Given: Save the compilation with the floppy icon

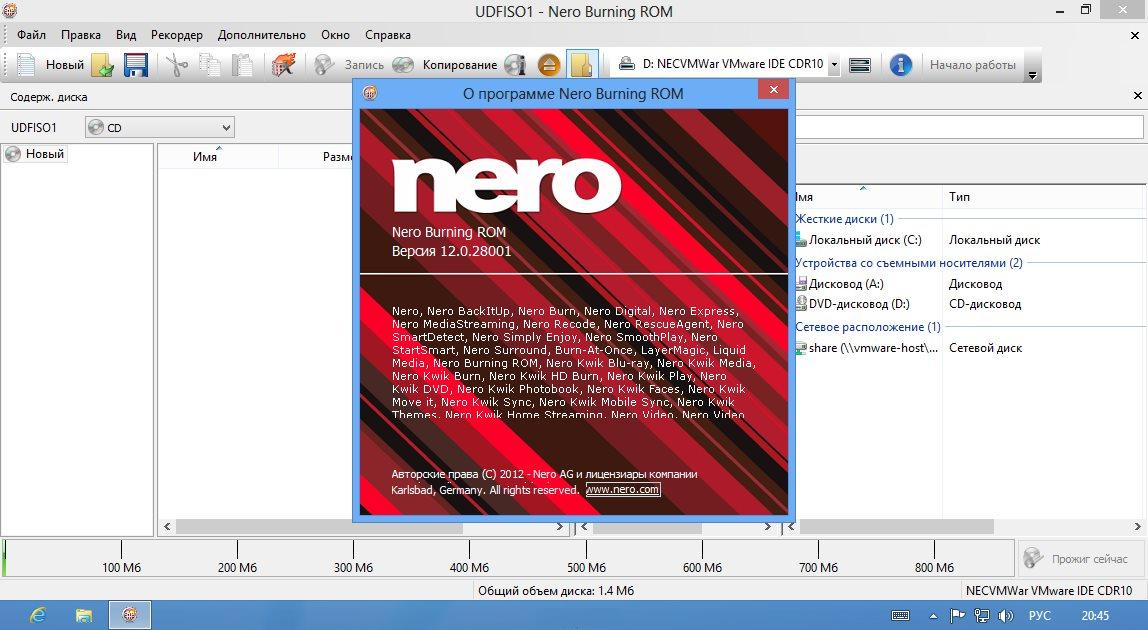Looking at the screenshot, I should [136, 64].
